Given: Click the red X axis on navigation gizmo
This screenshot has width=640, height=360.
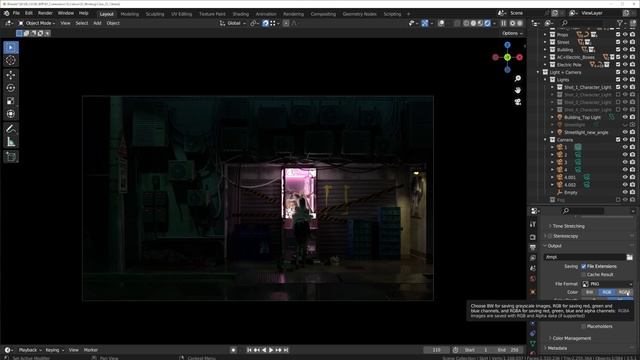Looking at the screenshot, I should coord(520,58).
